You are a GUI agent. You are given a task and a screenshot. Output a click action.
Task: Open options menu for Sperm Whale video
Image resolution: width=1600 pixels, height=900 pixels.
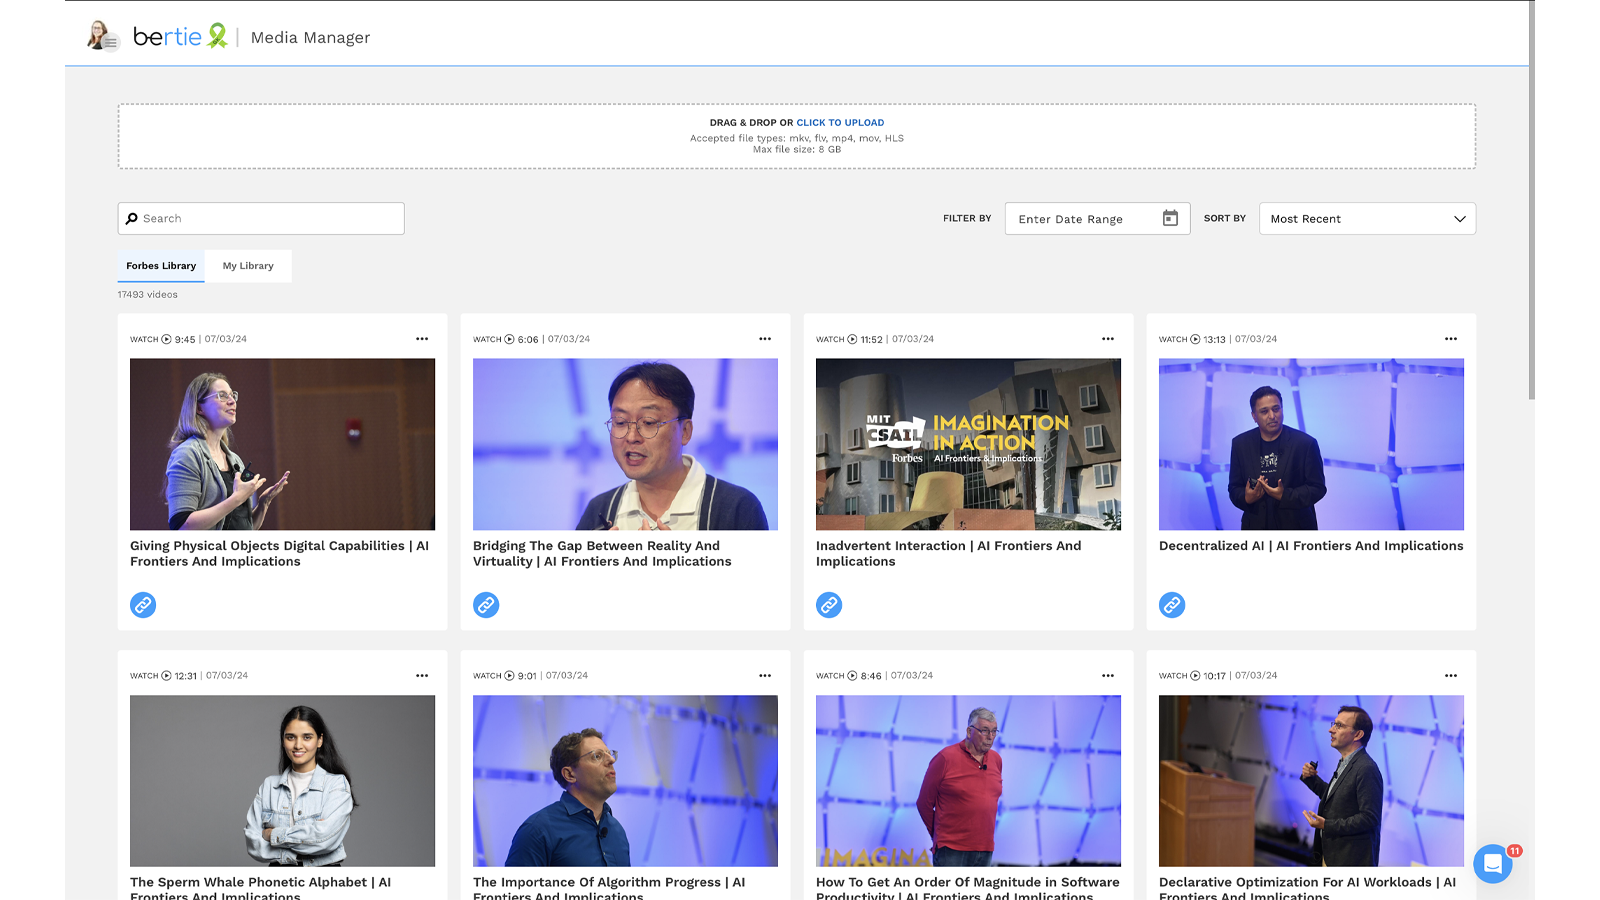click(x=422, y=676)
